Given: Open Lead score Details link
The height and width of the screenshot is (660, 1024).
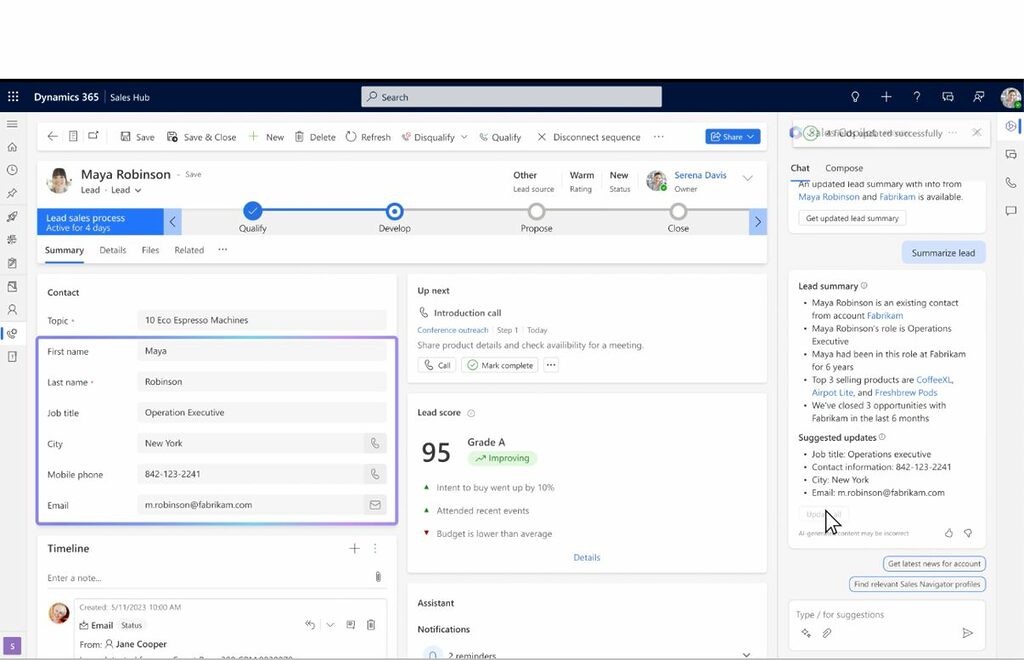Looking at the screenshot, I should [x=586, y=558].
